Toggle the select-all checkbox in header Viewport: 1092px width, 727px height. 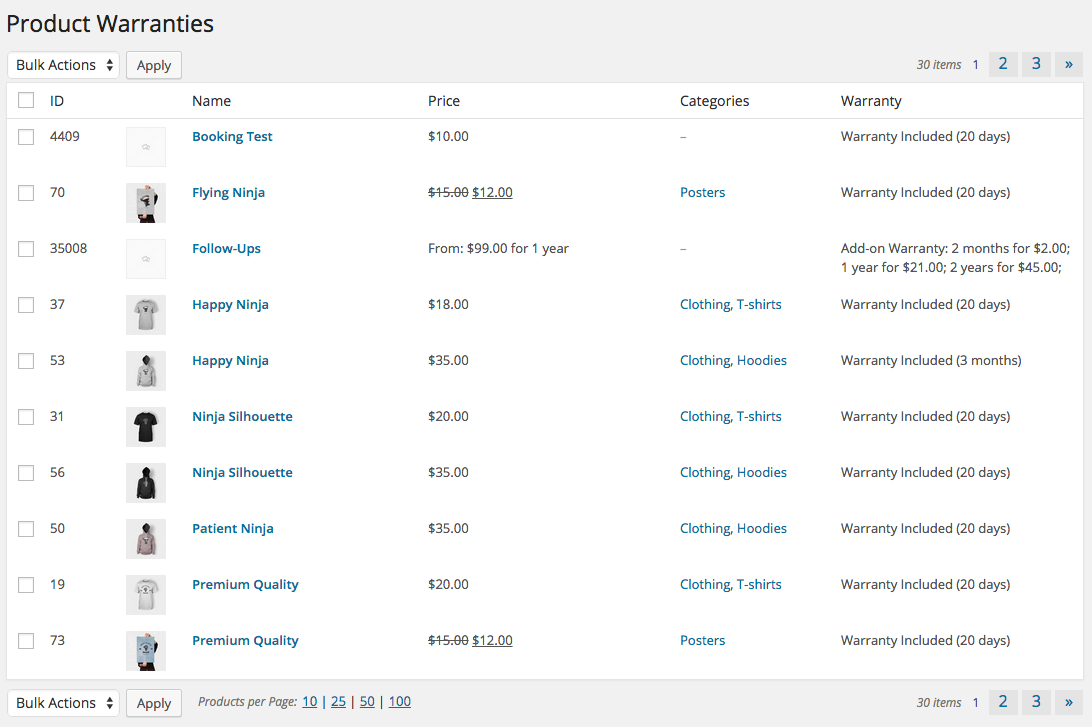(x=26, y=100)
